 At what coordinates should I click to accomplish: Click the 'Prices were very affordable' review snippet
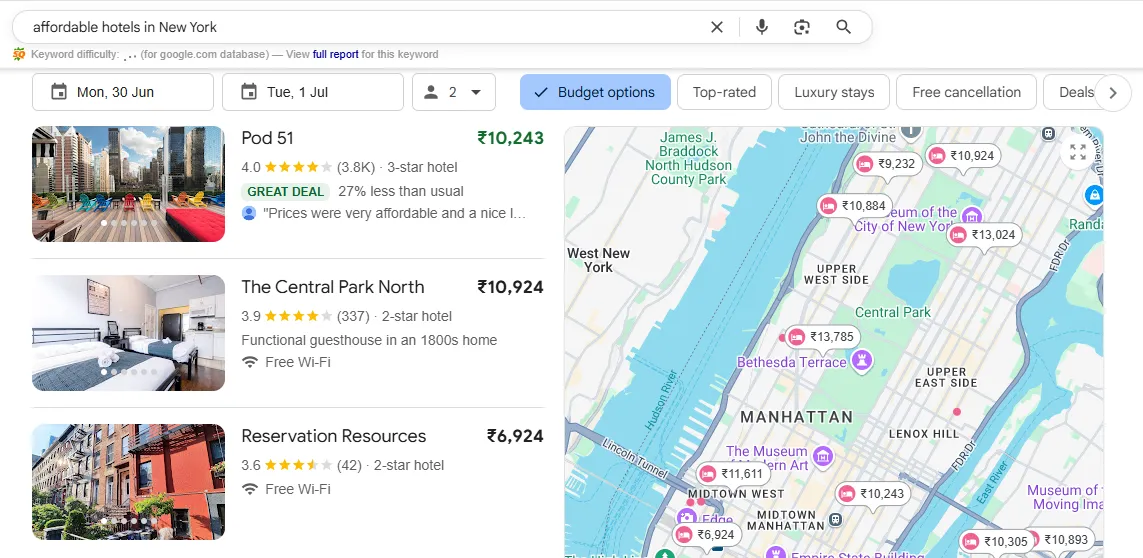tap(394, 214)
